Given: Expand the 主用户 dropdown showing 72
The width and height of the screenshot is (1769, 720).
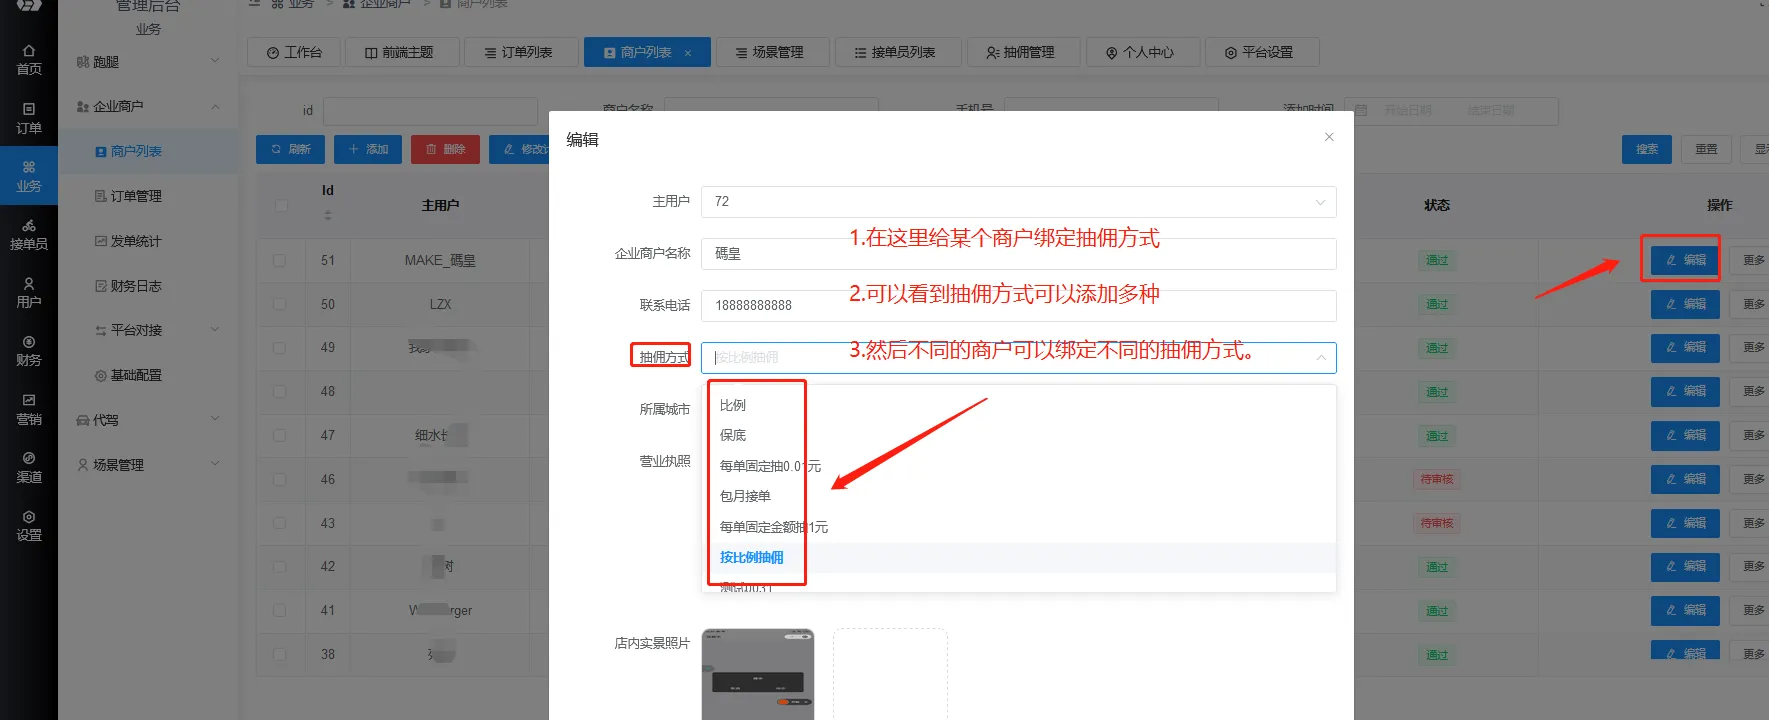Looking at the screenshot, I should 1018,202.
